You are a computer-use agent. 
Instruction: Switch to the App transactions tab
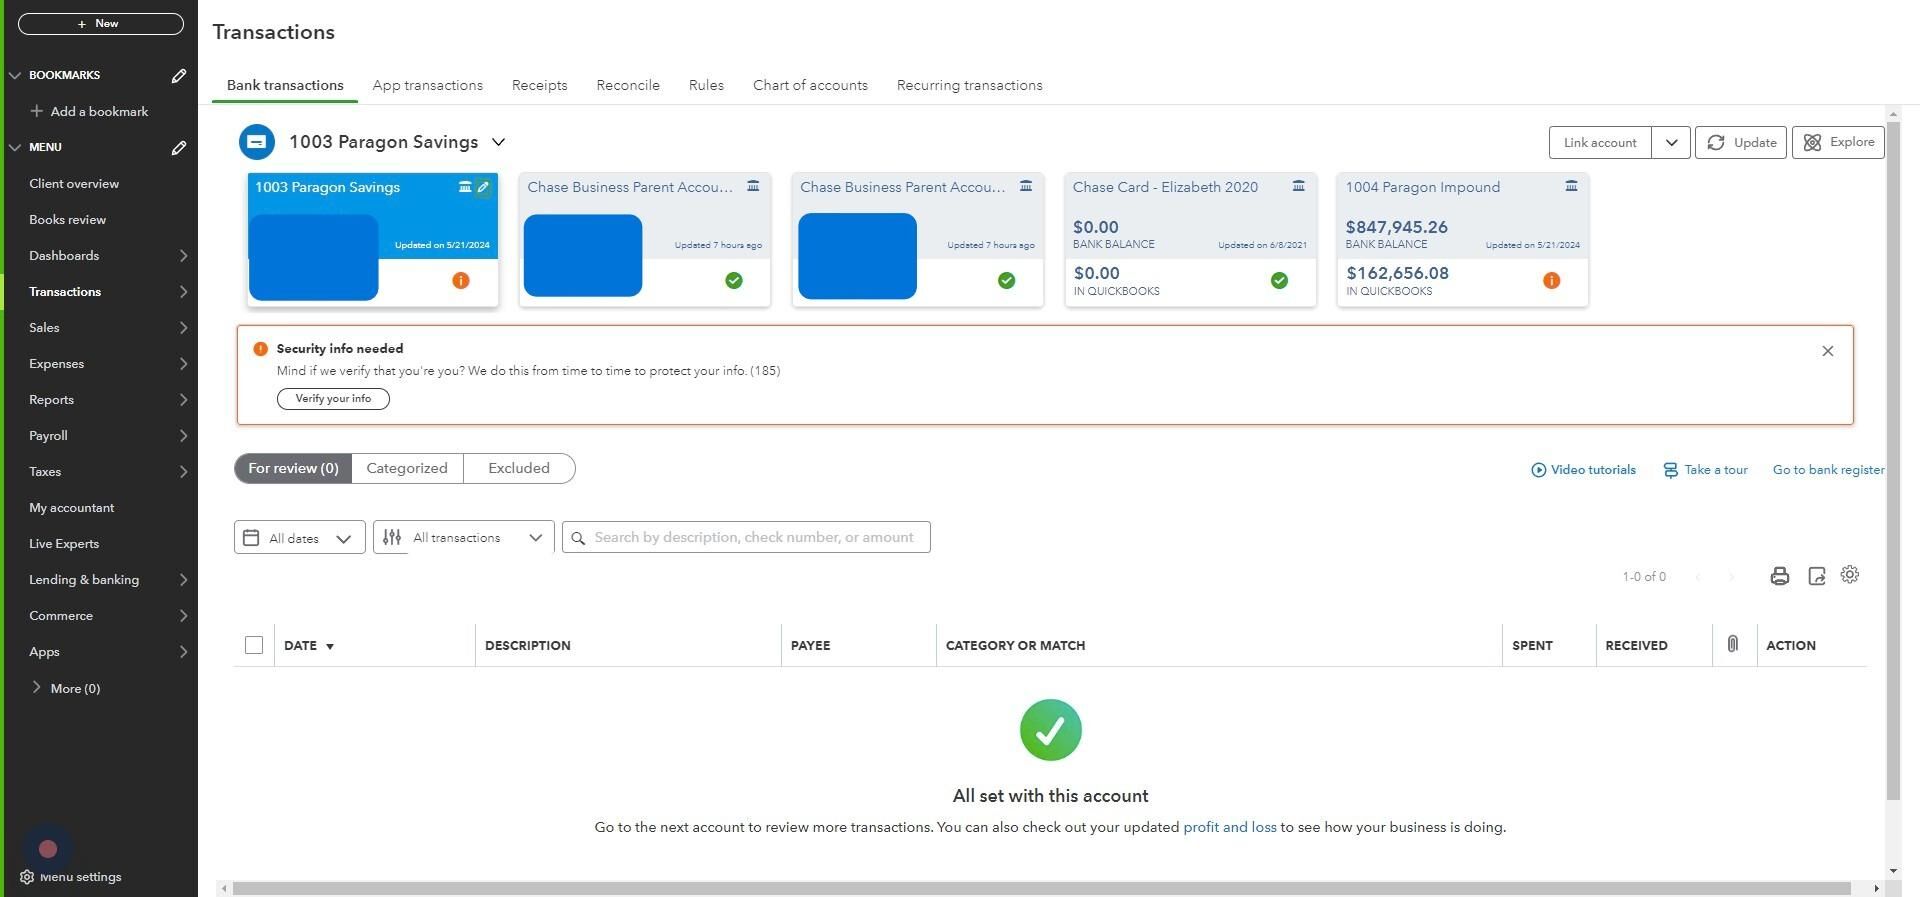tap(428, 86)
